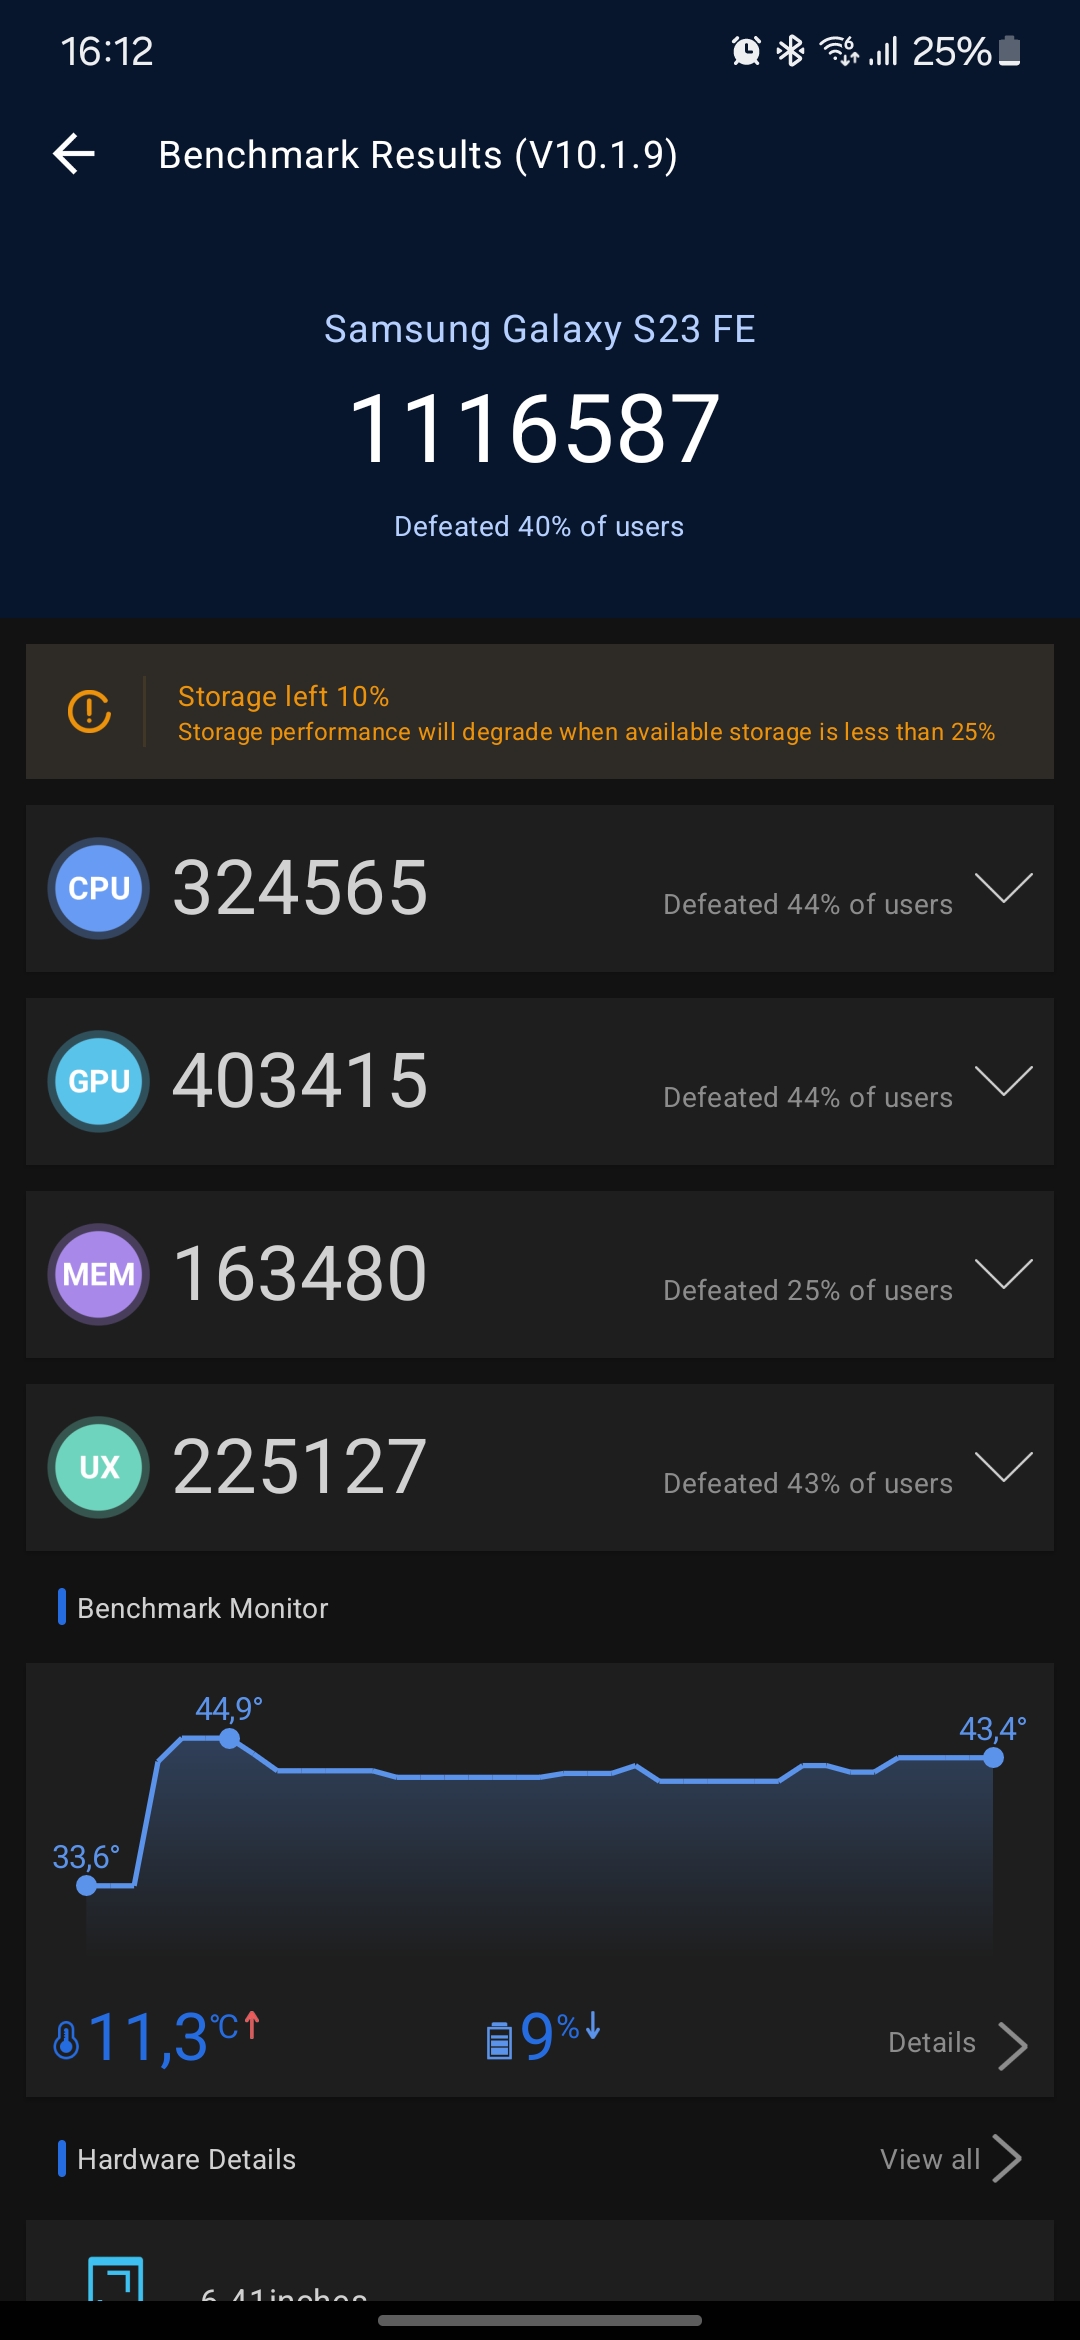Expand the GPU score breakdown chevron
Viewport: 1080px width, 2340px height.
[1003, 1080]
